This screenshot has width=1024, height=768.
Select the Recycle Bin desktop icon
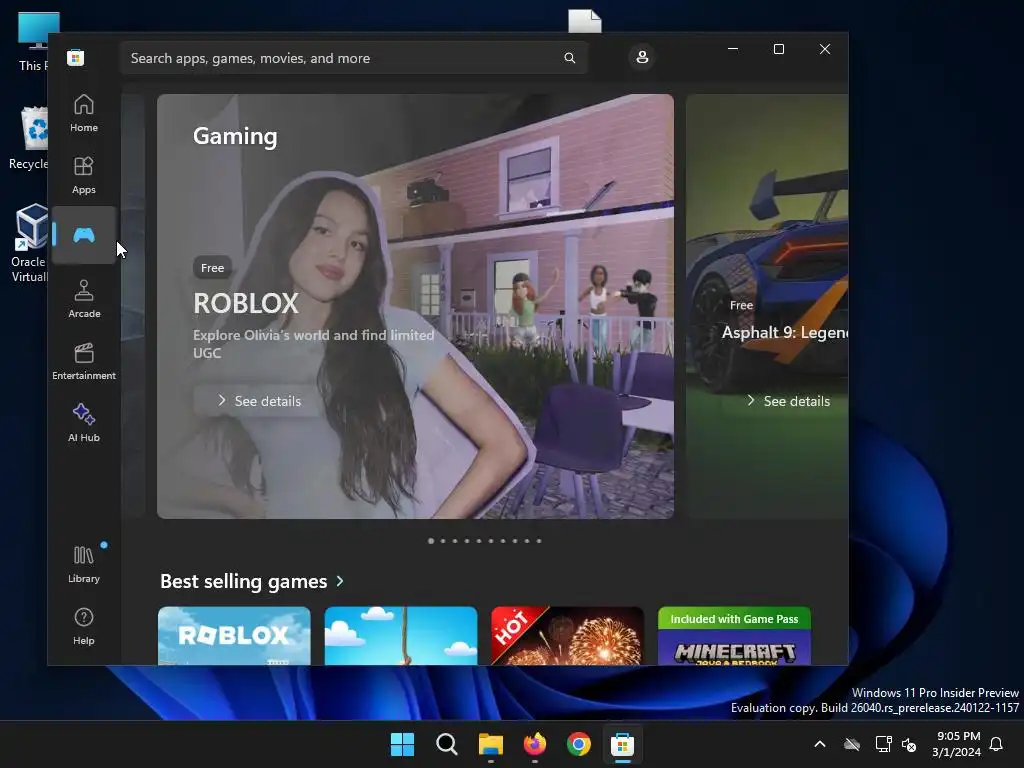tap(28, 138)
